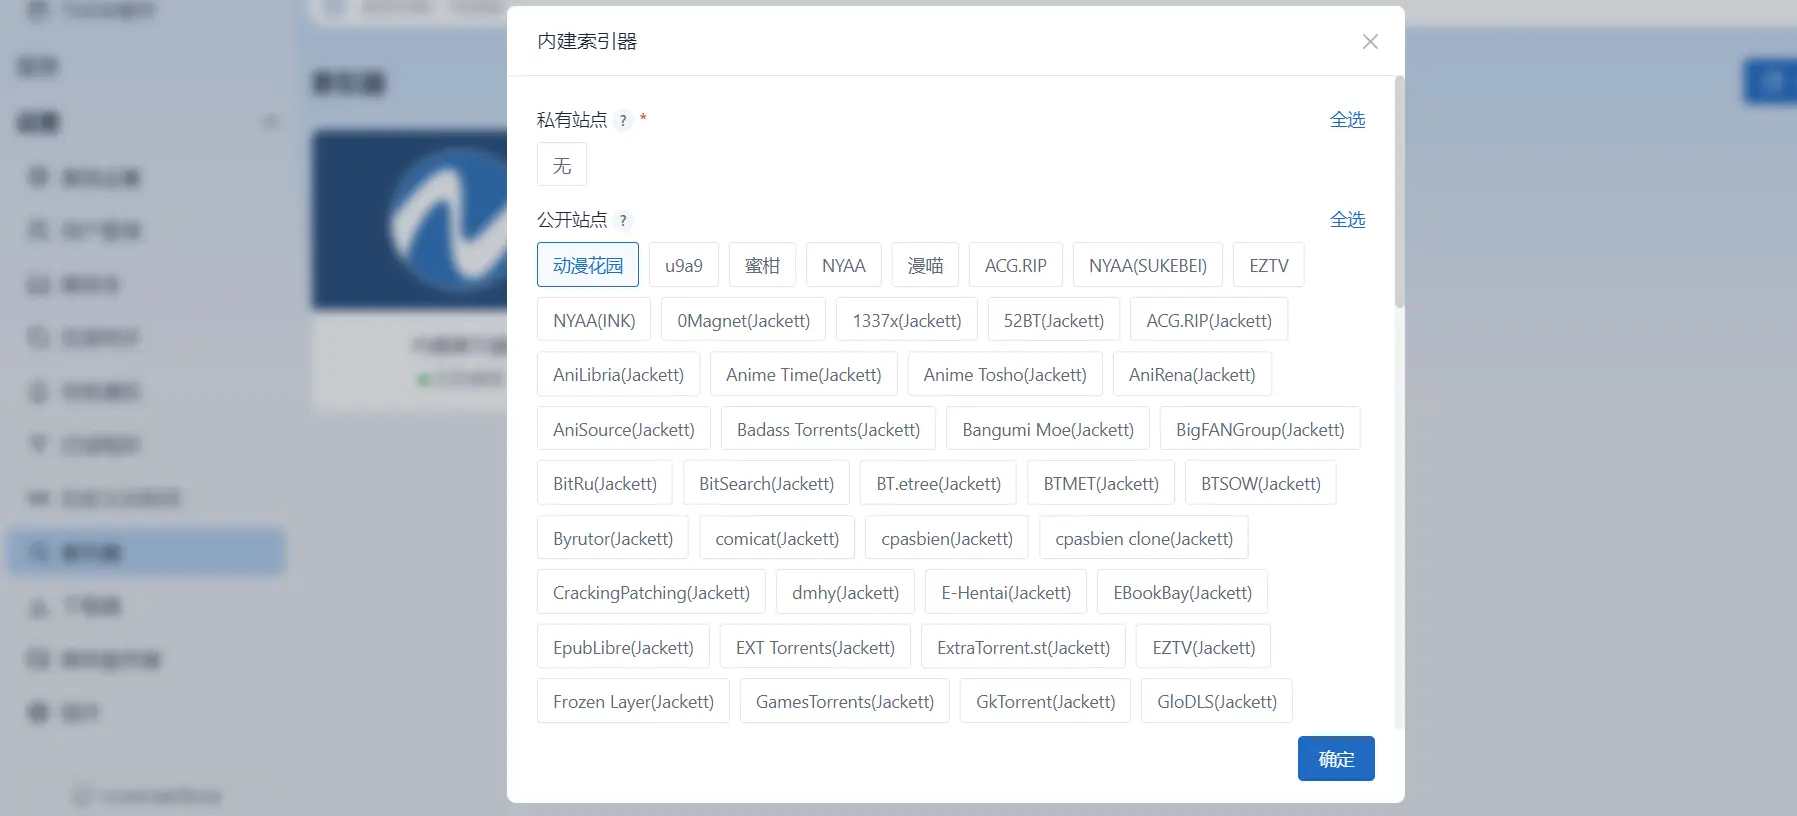Toggle GloDLS(Jackett) indexer
Image resolution: width=1797 pixels, height=816 pixels.
[x=1217, y=701]
